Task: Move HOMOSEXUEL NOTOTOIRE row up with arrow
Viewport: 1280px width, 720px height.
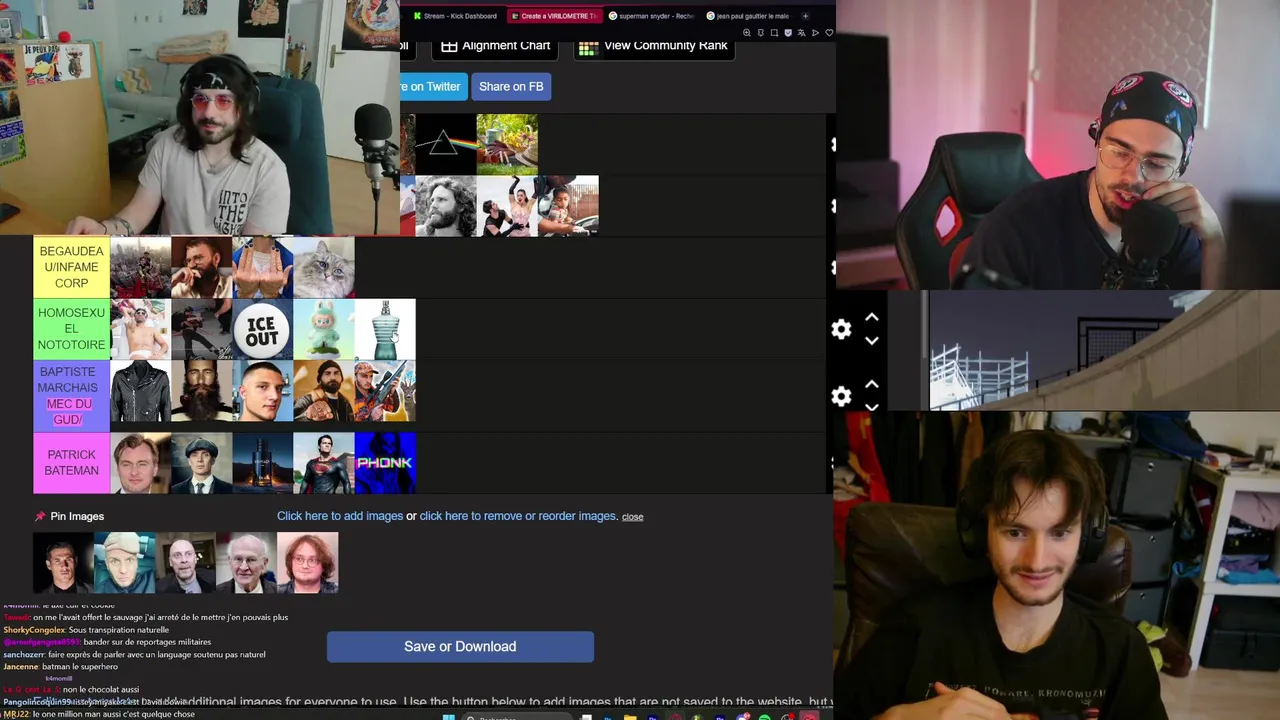Action: (872, 318)
